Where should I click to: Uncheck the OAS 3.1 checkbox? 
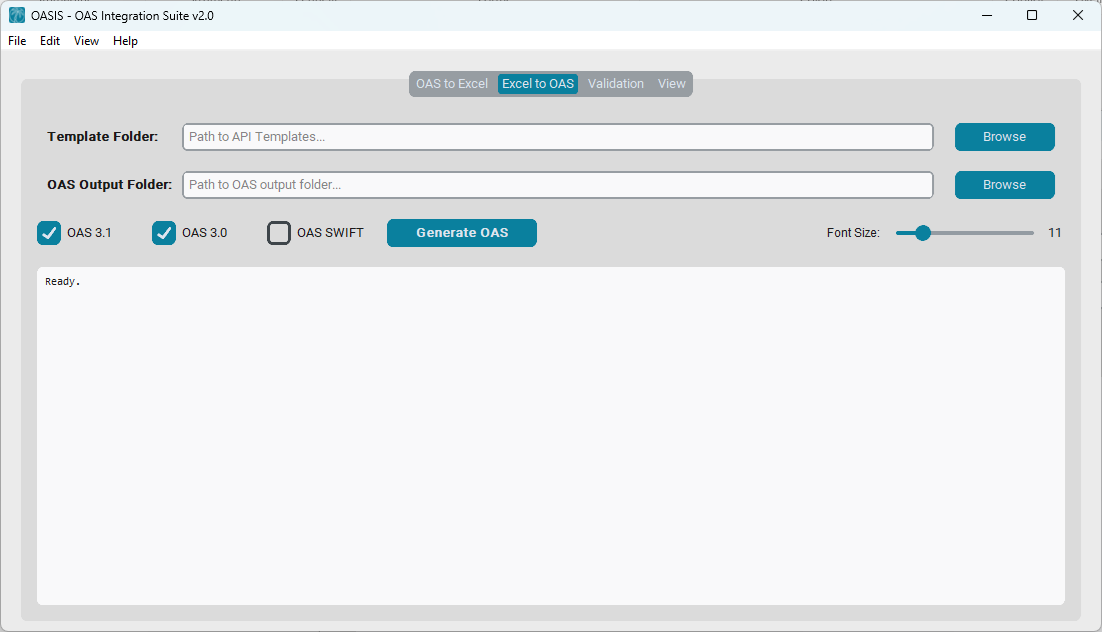tap(49, 233)
